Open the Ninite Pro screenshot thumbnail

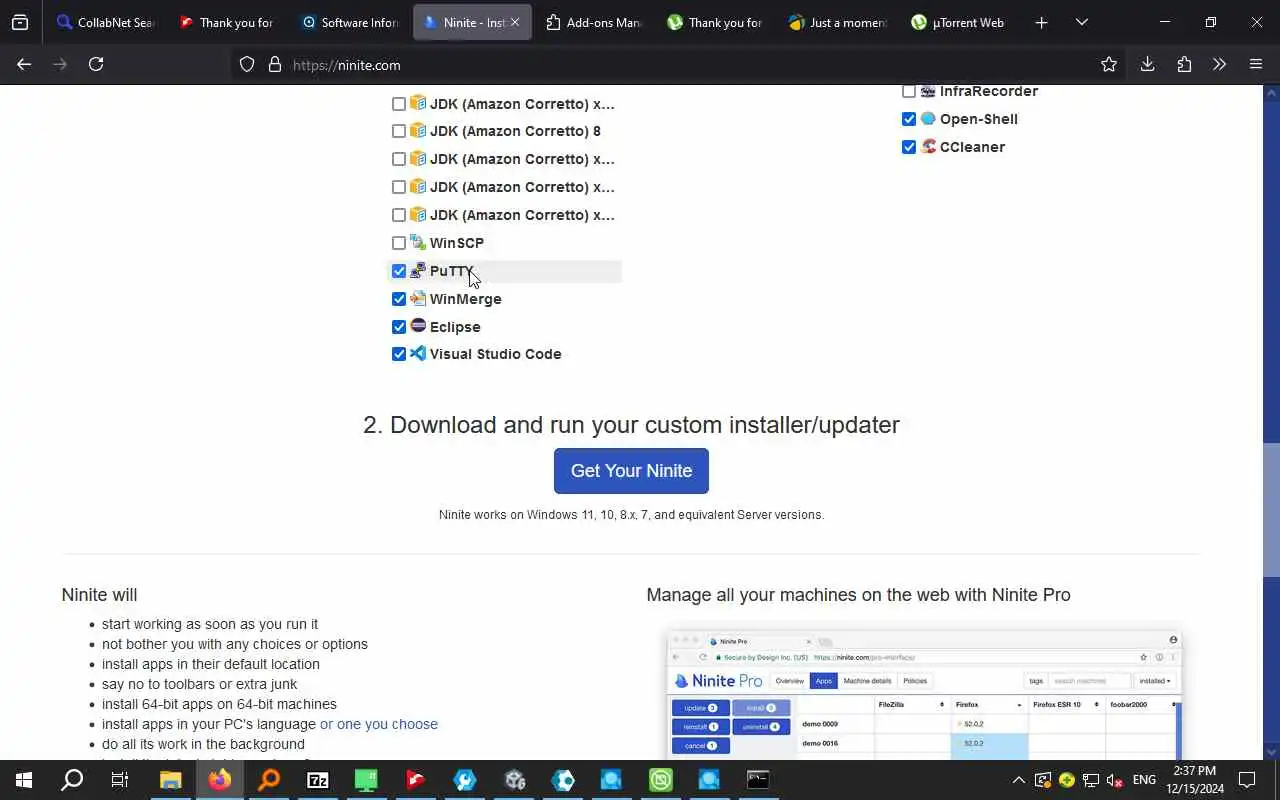click(924, 695)
